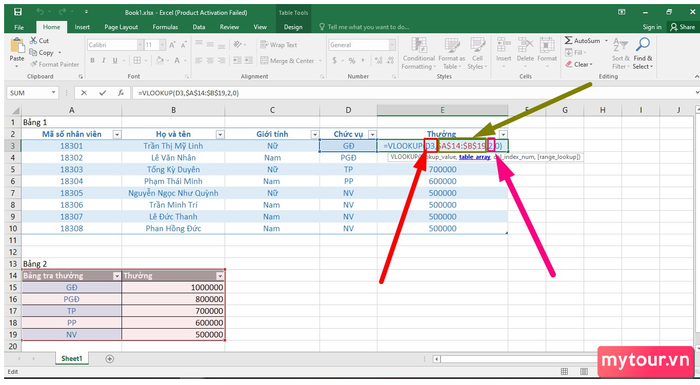Click the Insert Function fx icon
The width and height of the screenshot is (700, 385).
(121, 93)
